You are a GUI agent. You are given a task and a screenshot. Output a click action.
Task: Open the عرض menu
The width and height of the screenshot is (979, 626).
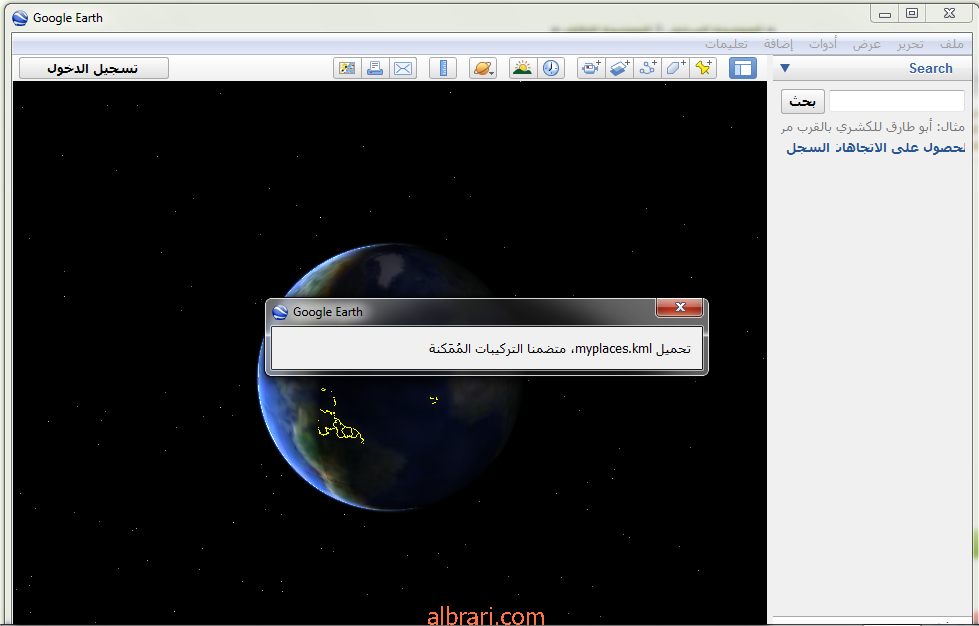click(867, 44)
